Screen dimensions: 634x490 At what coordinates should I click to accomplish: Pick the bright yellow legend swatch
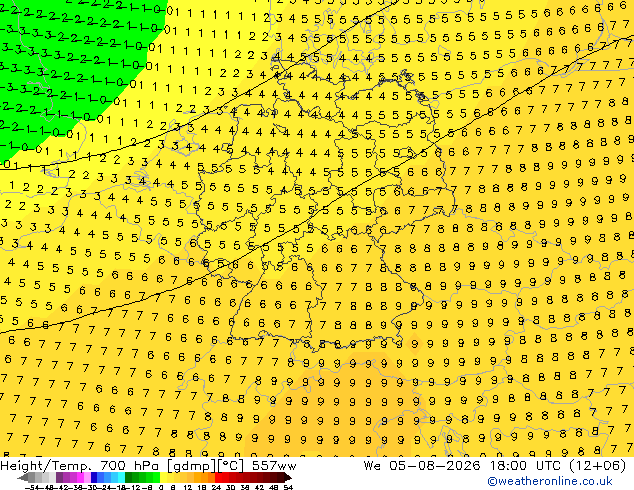[163, 478]
